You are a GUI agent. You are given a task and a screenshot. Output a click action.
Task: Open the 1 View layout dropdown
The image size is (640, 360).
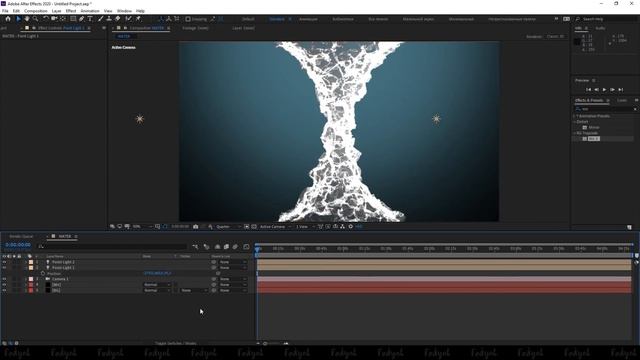point(306,227)
